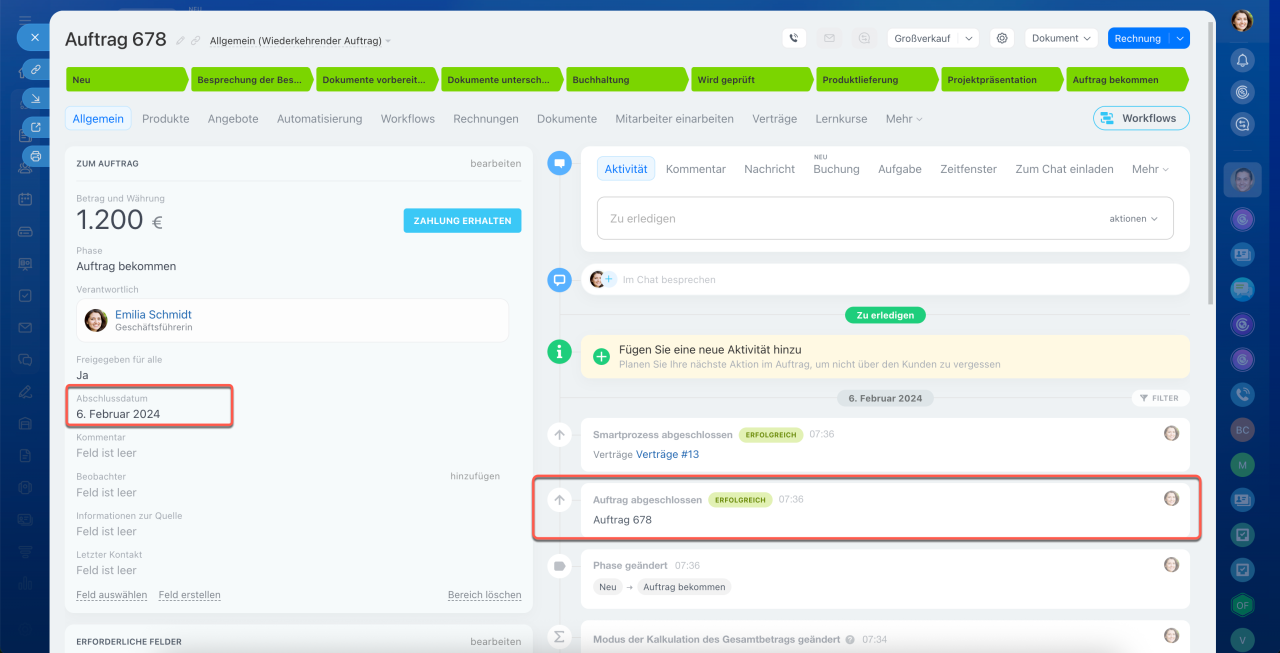Click the green plus add-activity icon

(601, 357)
